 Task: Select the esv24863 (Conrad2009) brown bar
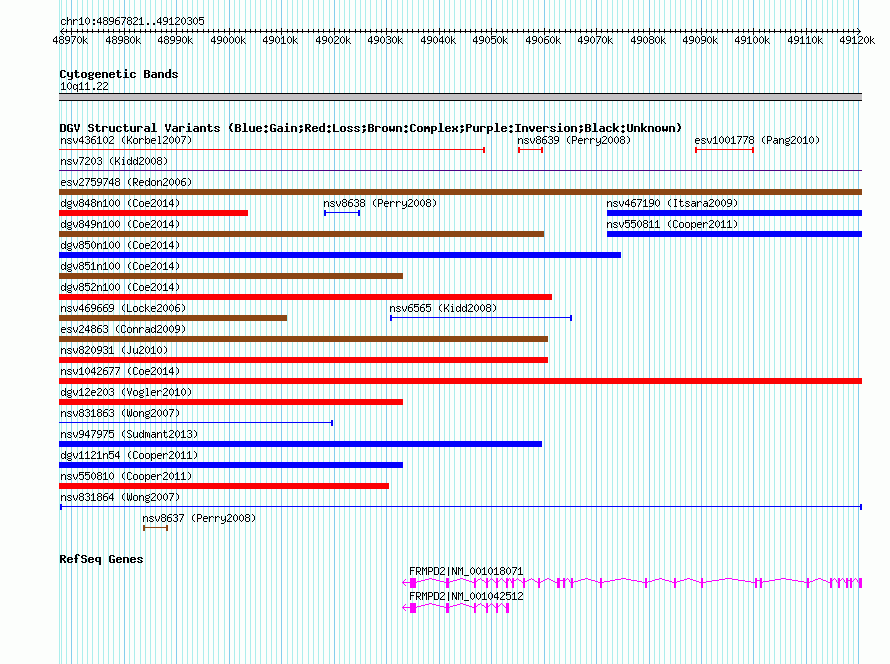(x=303, y=339)
